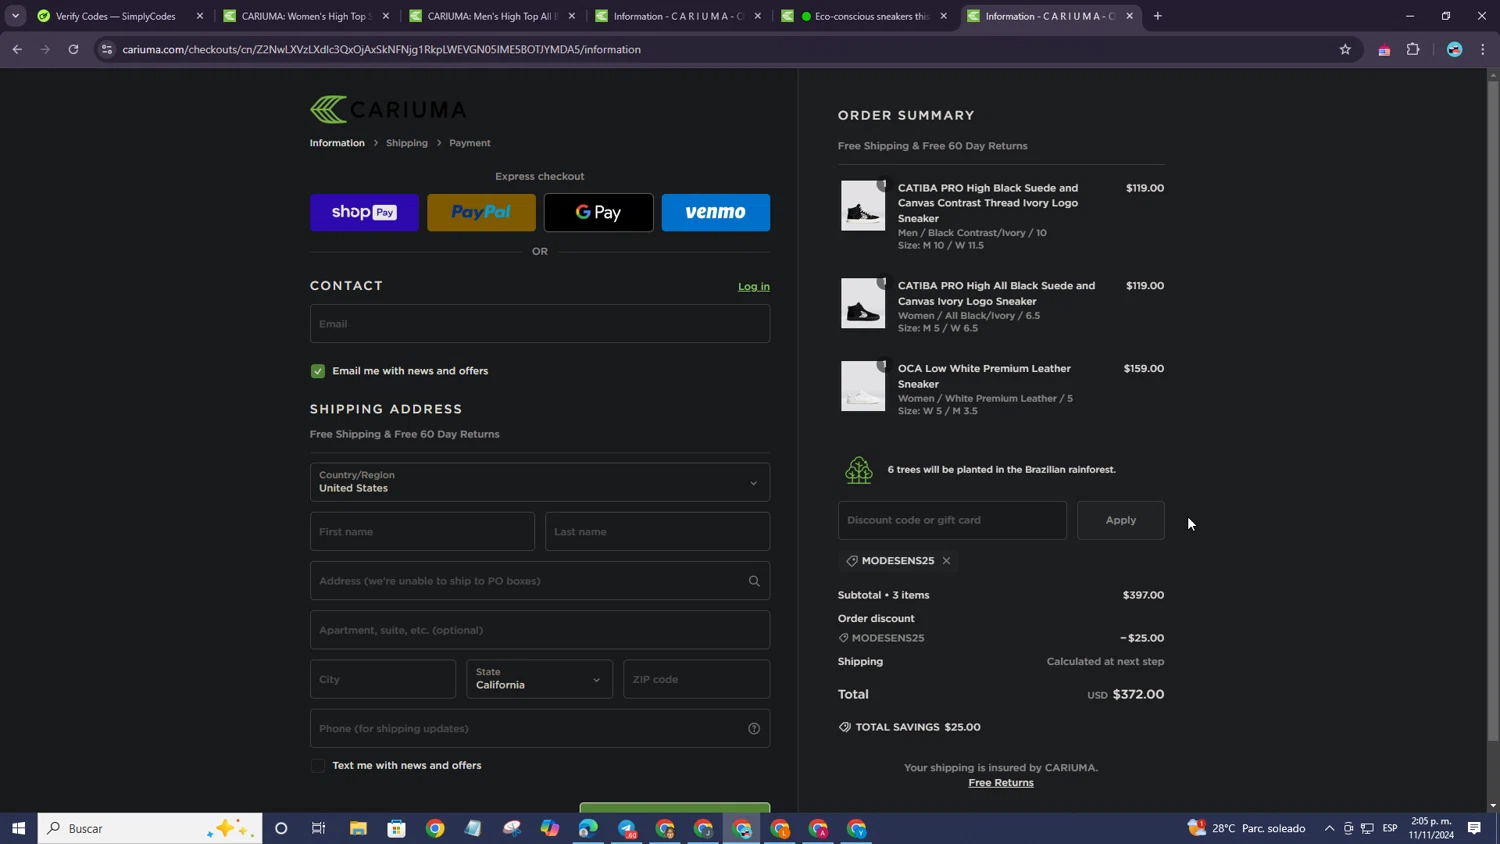Screen dimensions: 1500x844
Task: Go to the Shipping breadcrumb step
Action: 407,143
